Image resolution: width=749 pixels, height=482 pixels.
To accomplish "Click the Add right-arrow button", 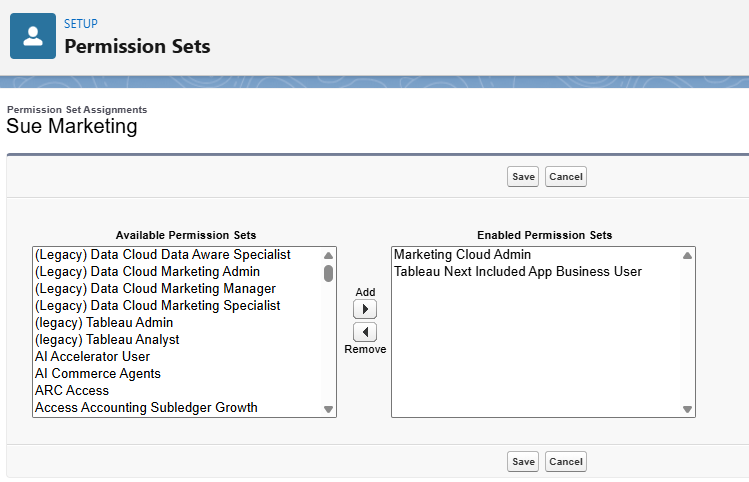I will point(365,309).
